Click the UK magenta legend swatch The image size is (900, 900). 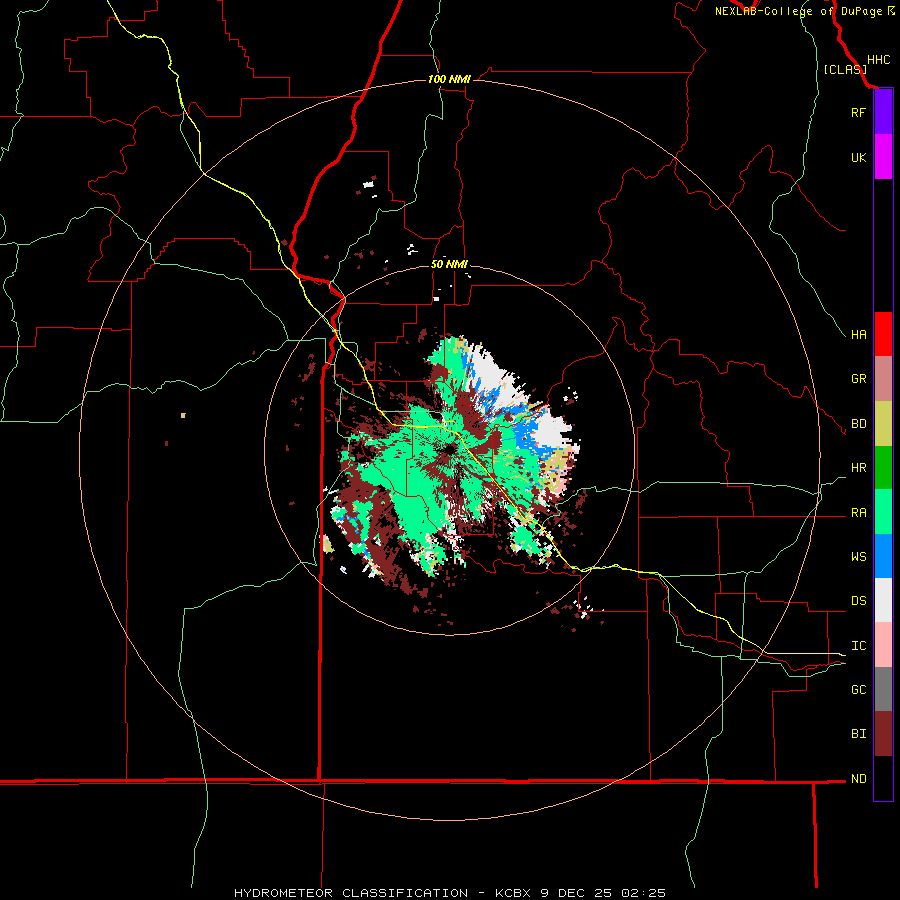tap(883, 156)
